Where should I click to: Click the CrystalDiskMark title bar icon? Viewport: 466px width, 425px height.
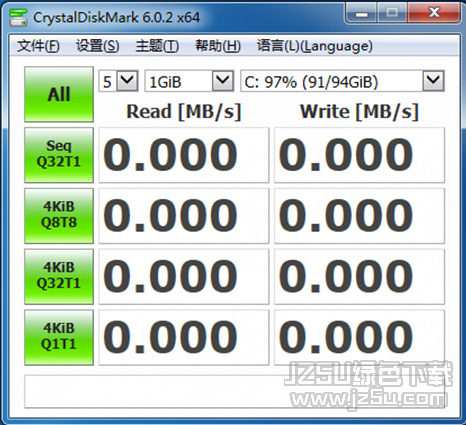tap(18, 17)
